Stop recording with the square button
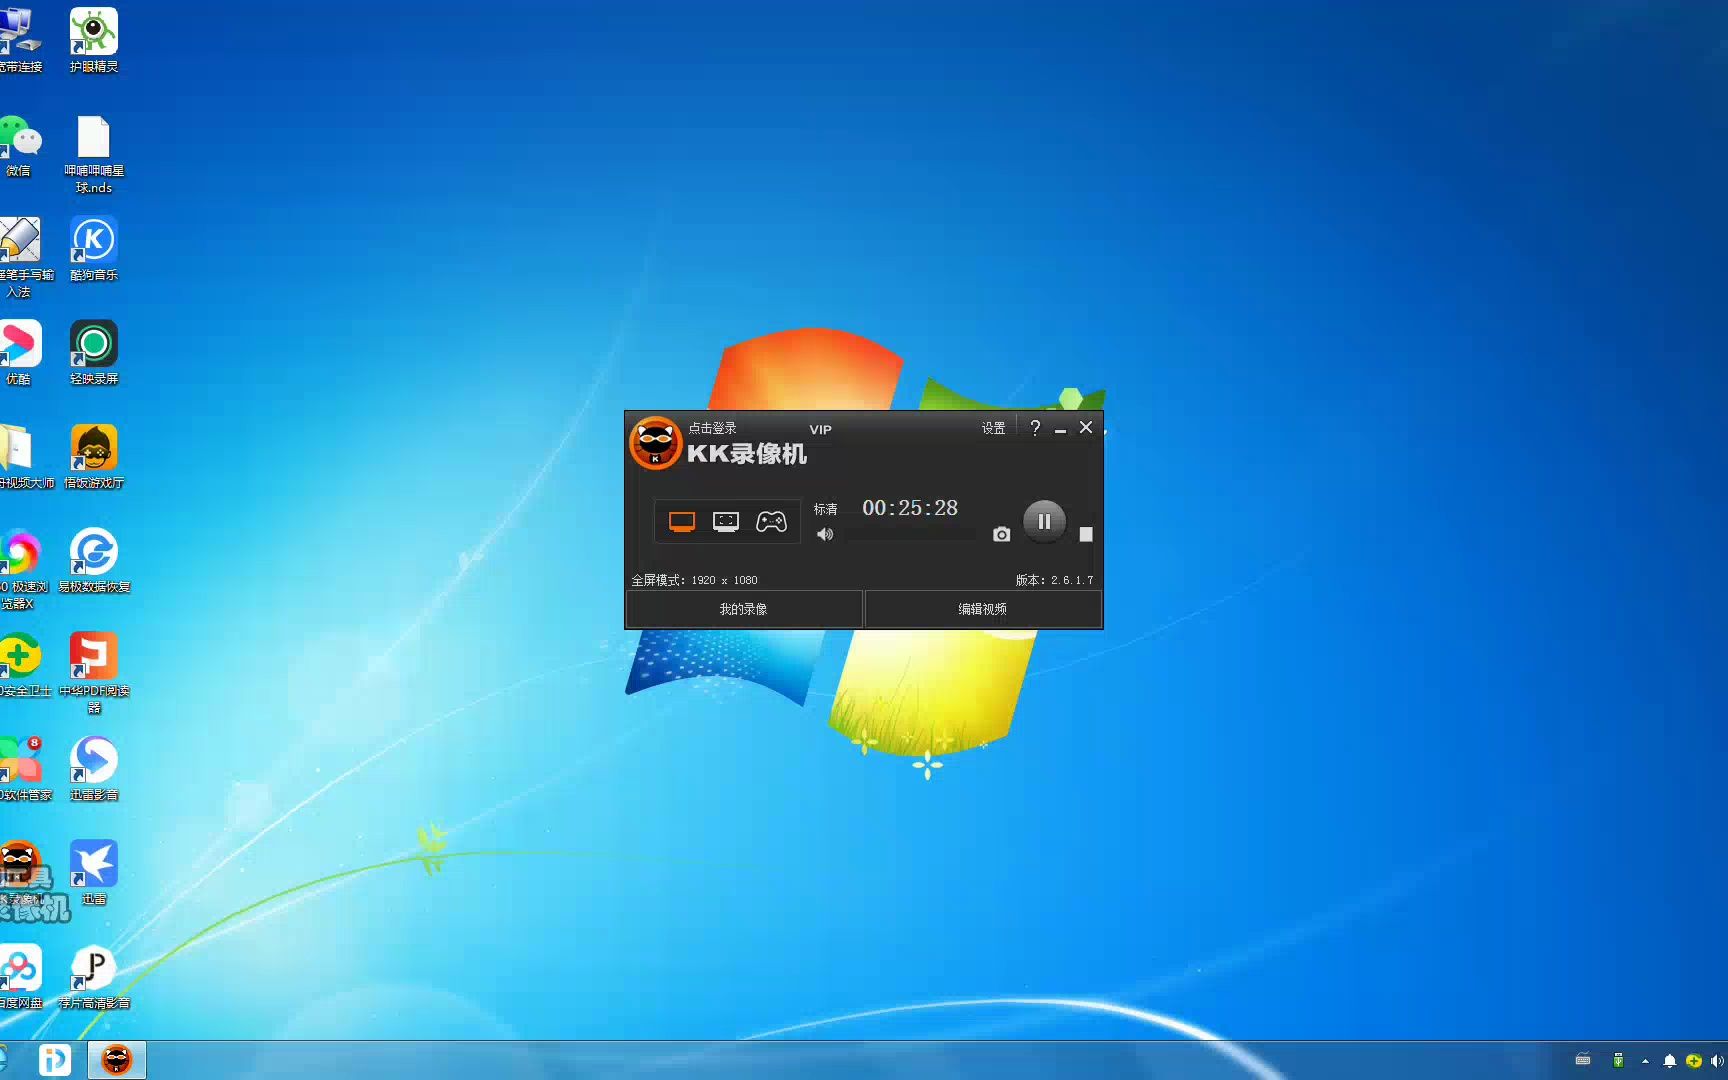Viewport: 1728px width, 1080px height. click(x=1086, y=535)
